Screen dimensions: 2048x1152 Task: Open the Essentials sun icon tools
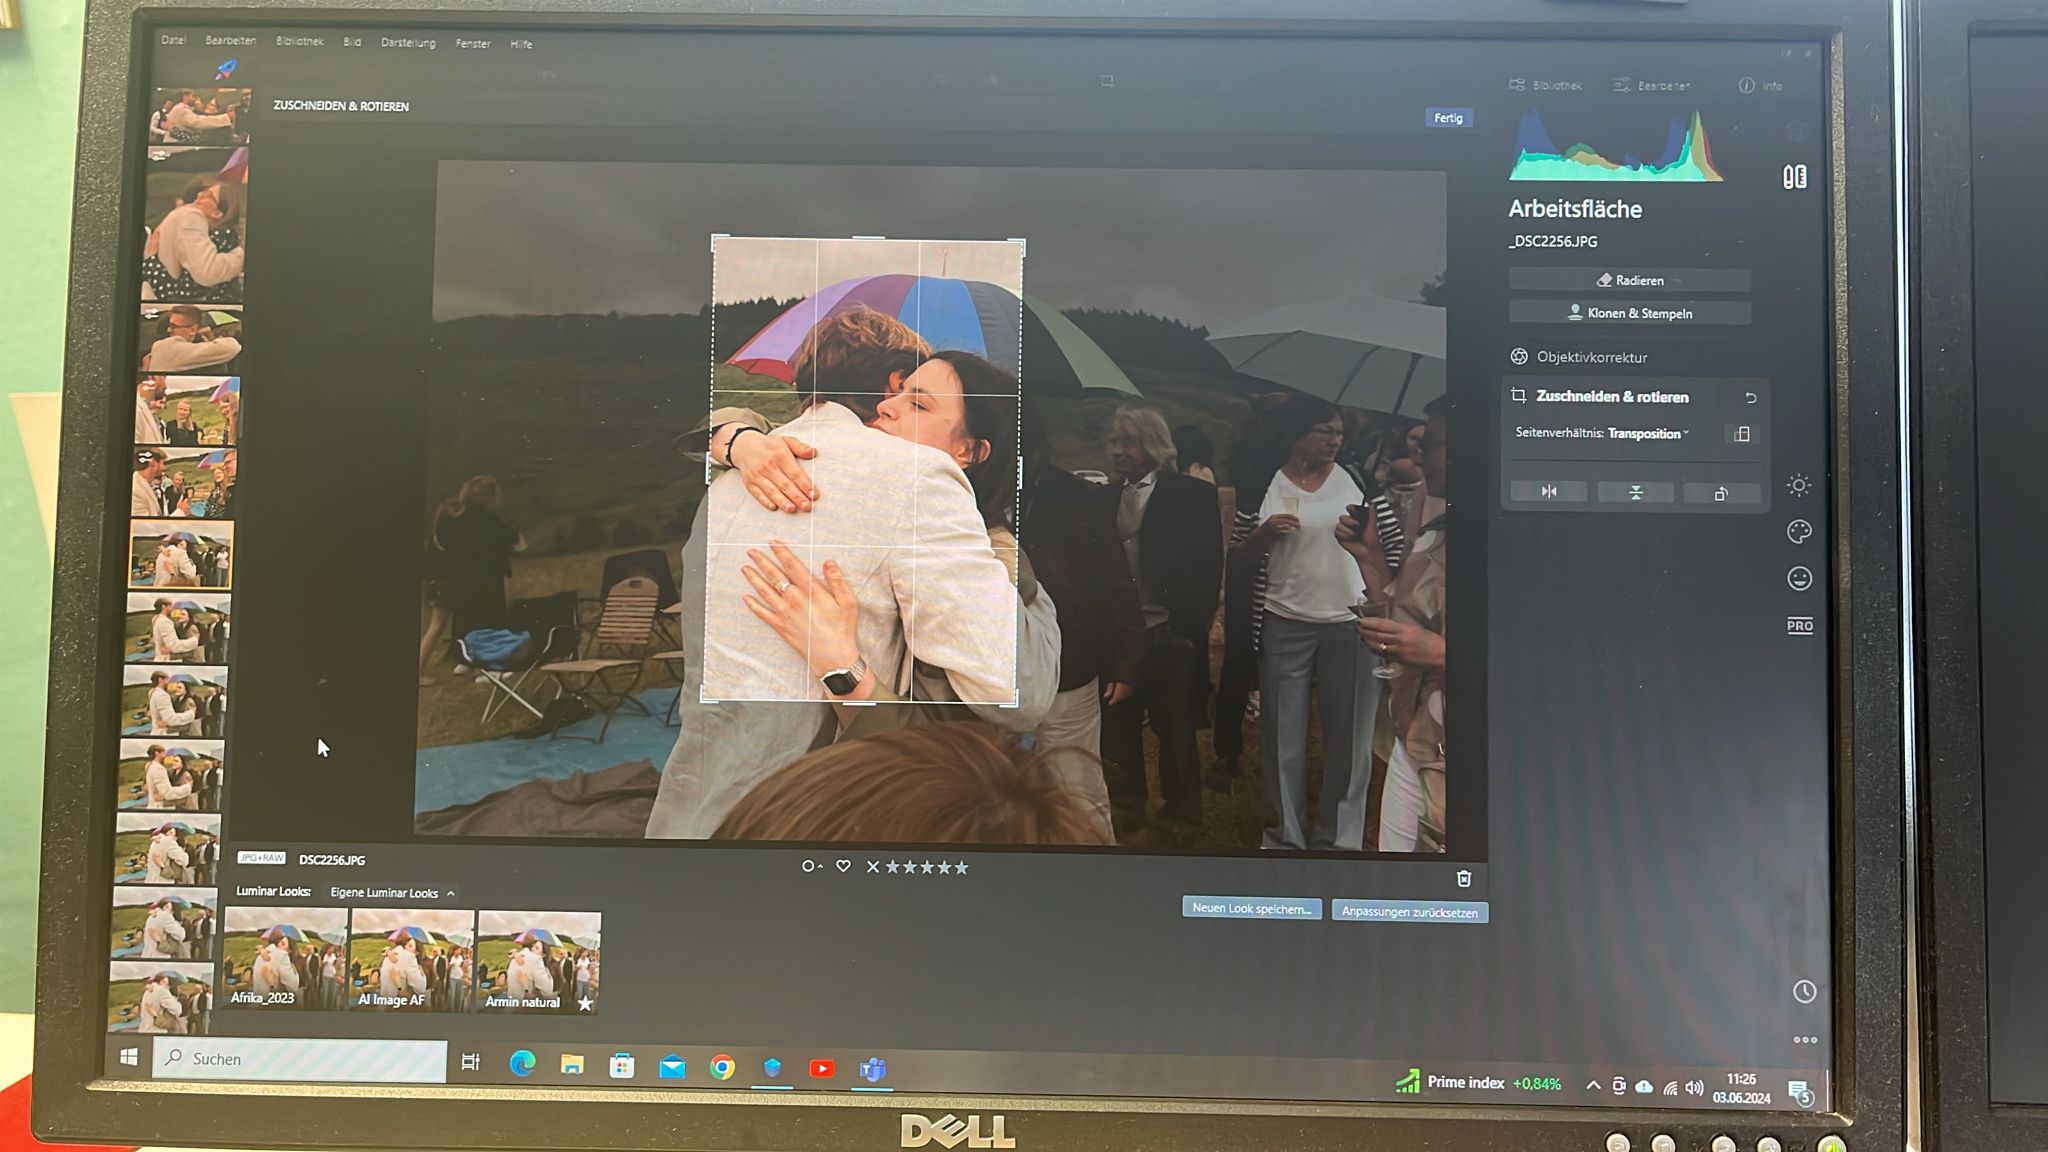[1798, 486]
